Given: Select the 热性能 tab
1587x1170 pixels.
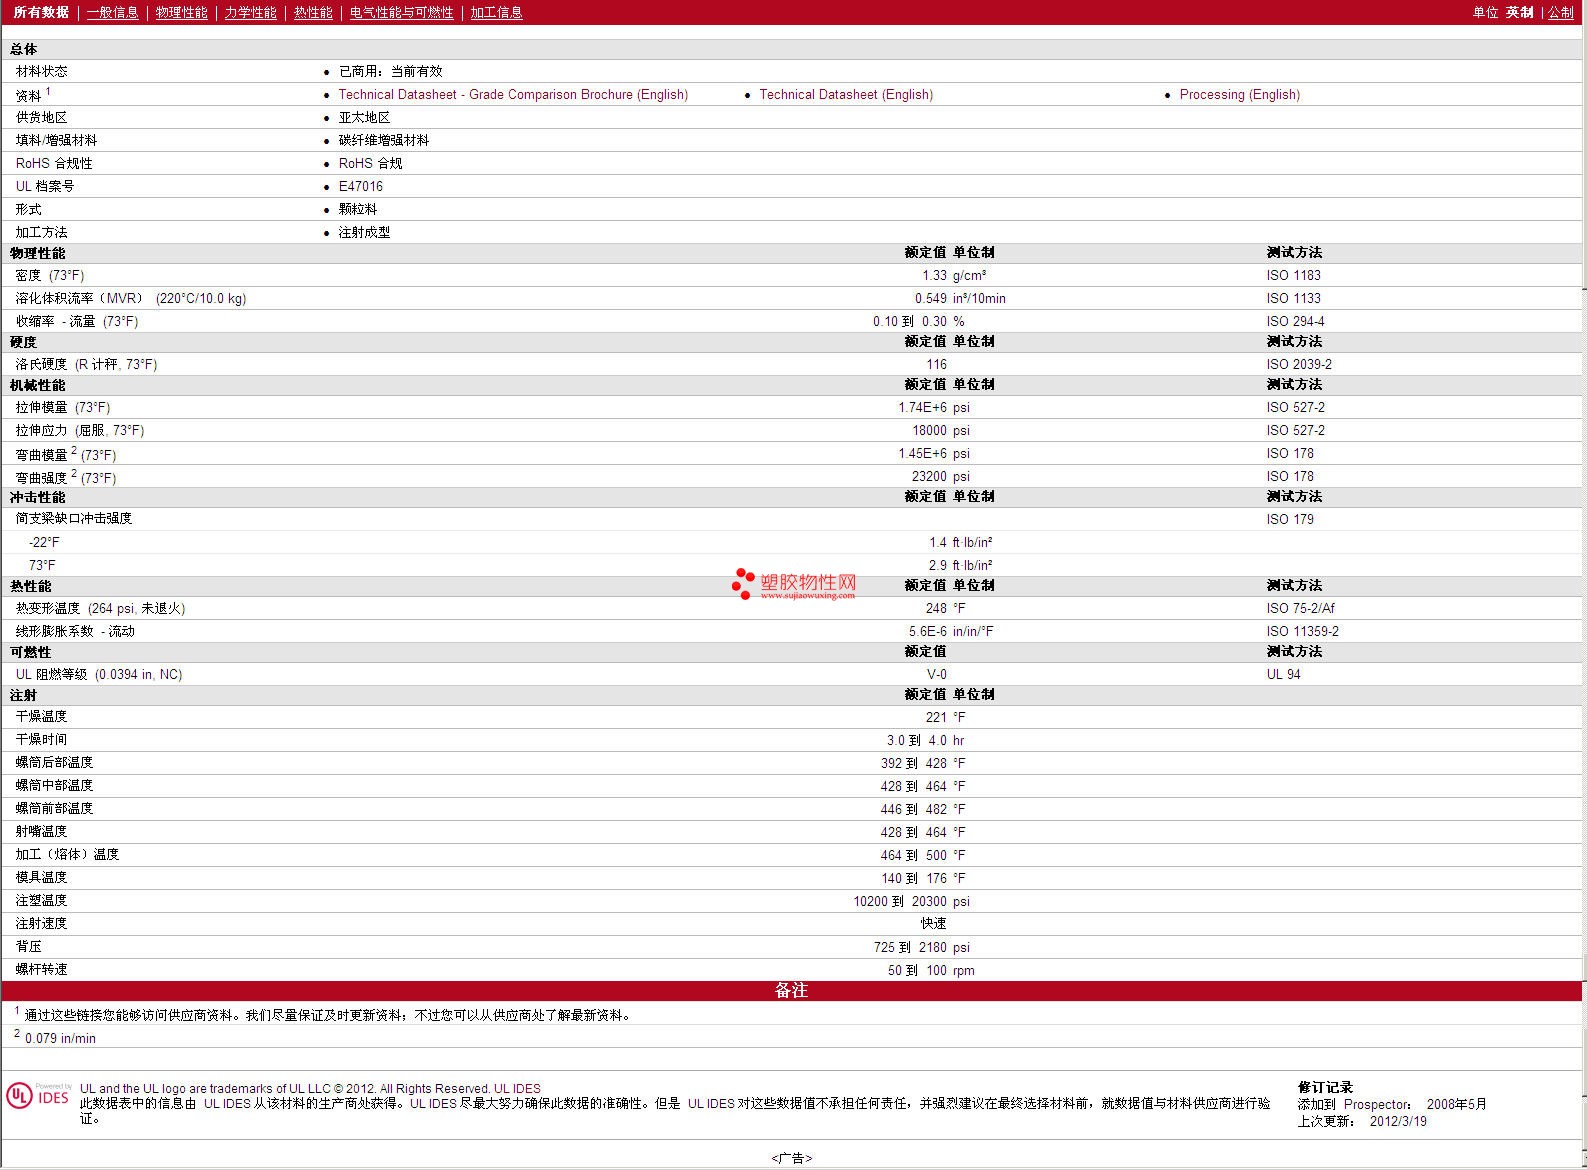Looking at the screenshot, I should tap(313, 12).
